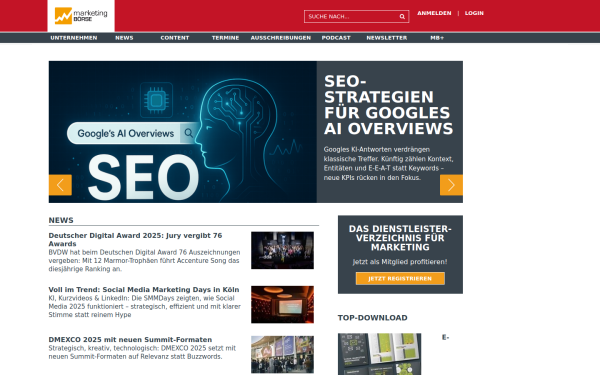Open the Login link

tap(474, 13)
